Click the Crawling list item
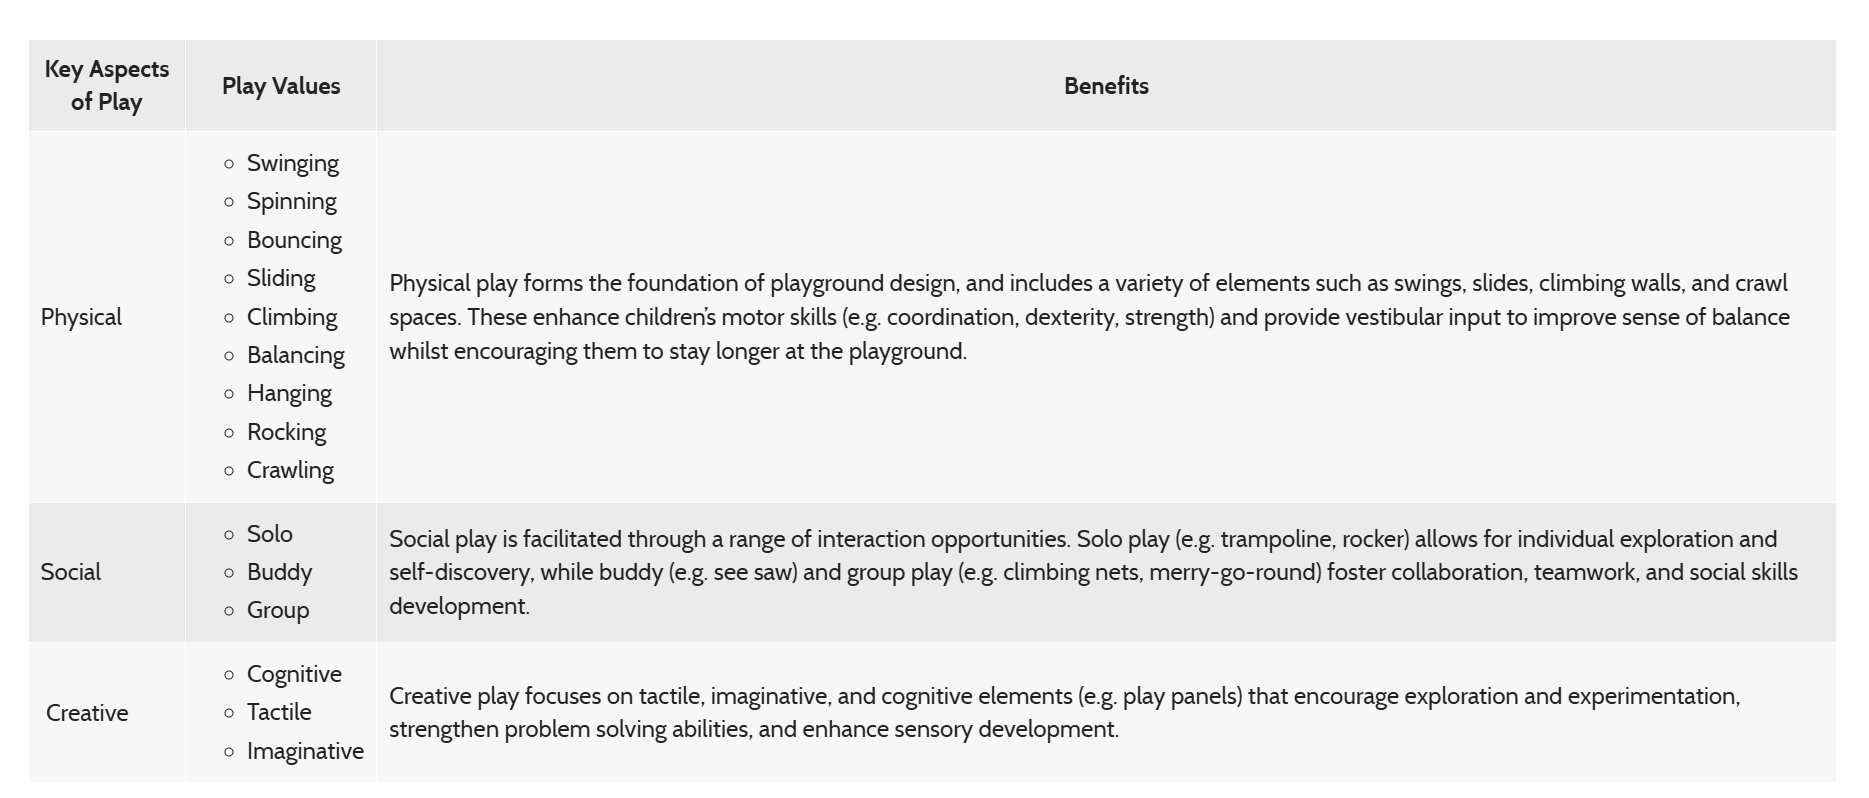Viewport: 1869px width, 798px height. coord(290,470)
